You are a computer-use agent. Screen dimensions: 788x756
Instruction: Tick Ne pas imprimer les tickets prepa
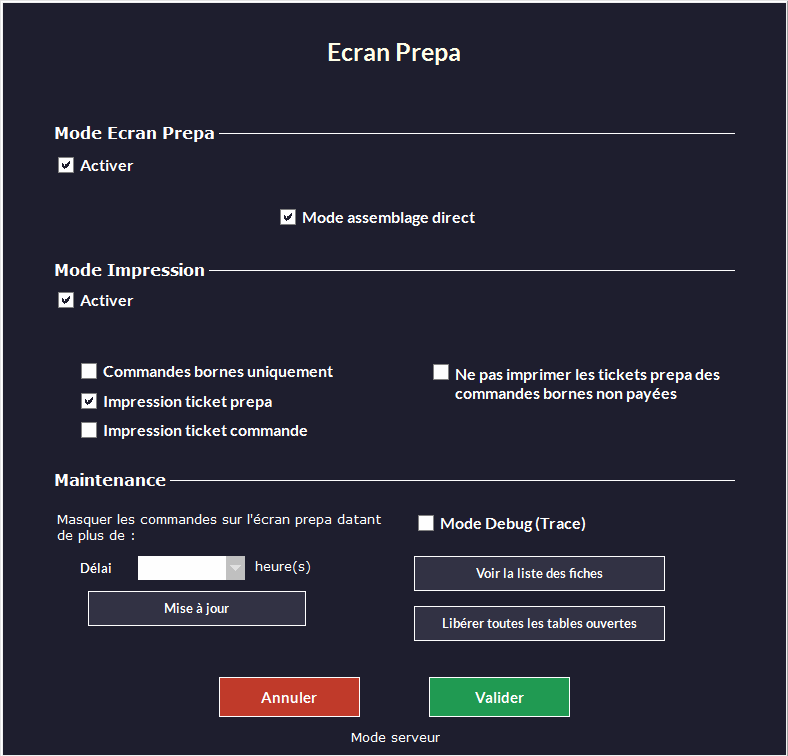click(441, 373)
